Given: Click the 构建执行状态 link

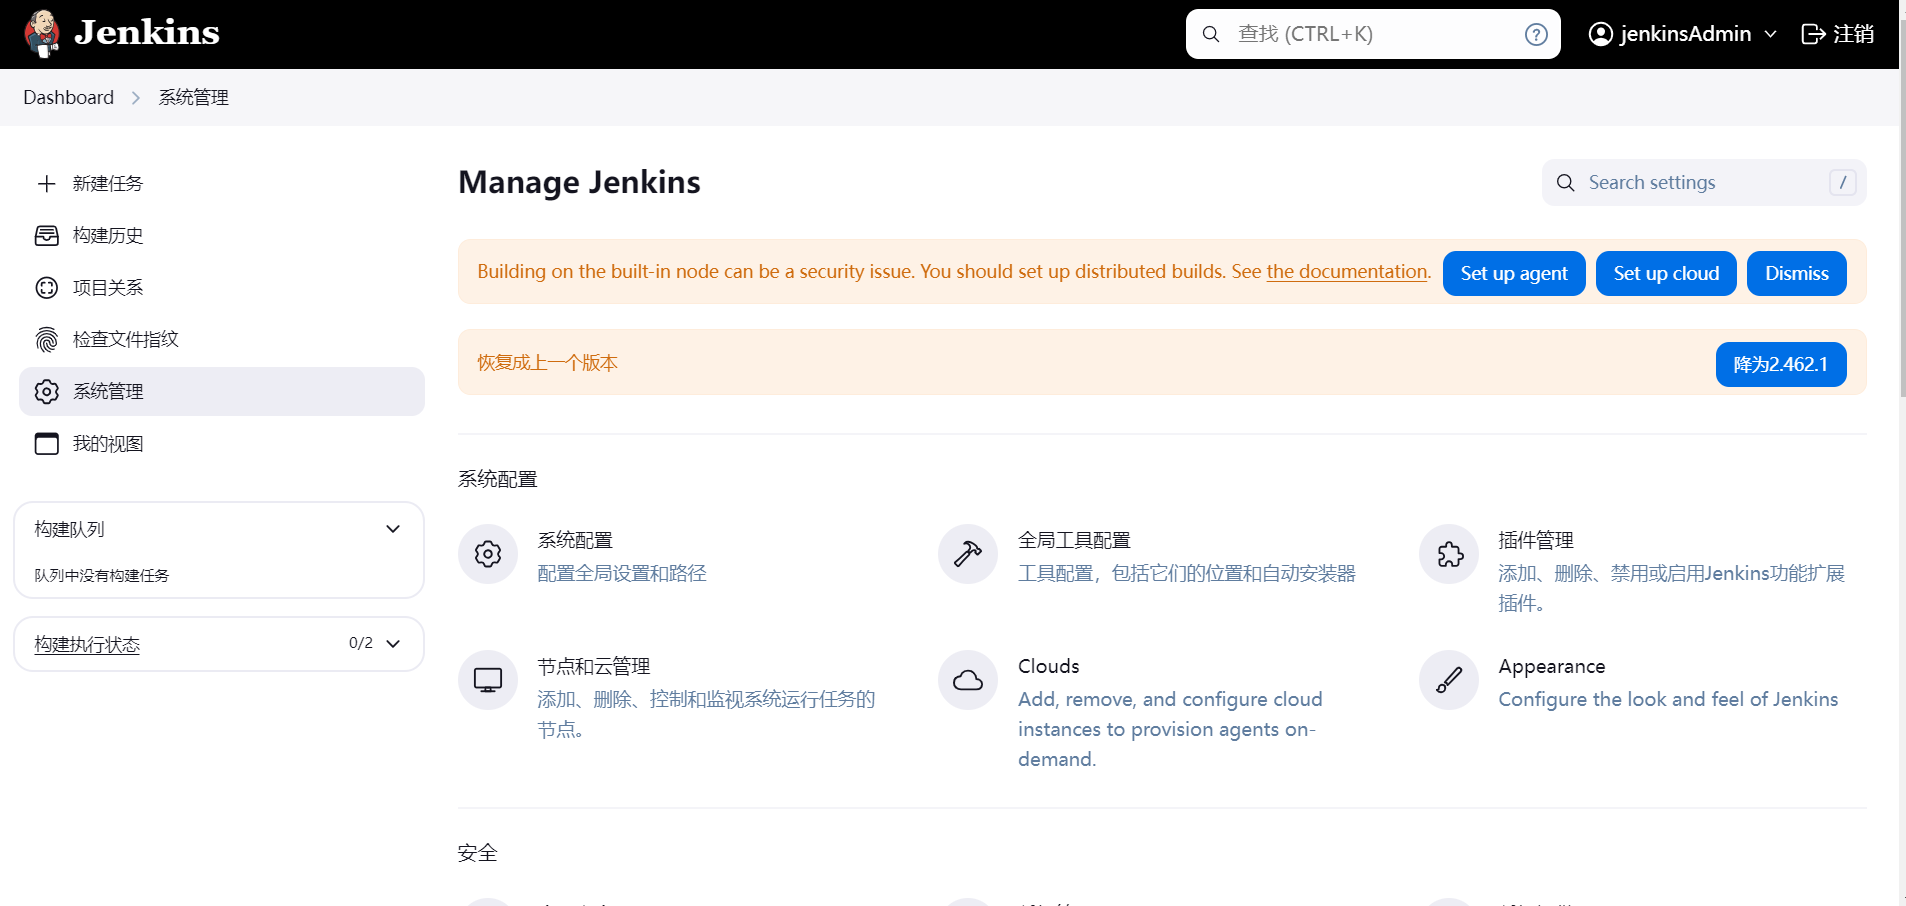Looking at the screenshot, I should 87,644.
